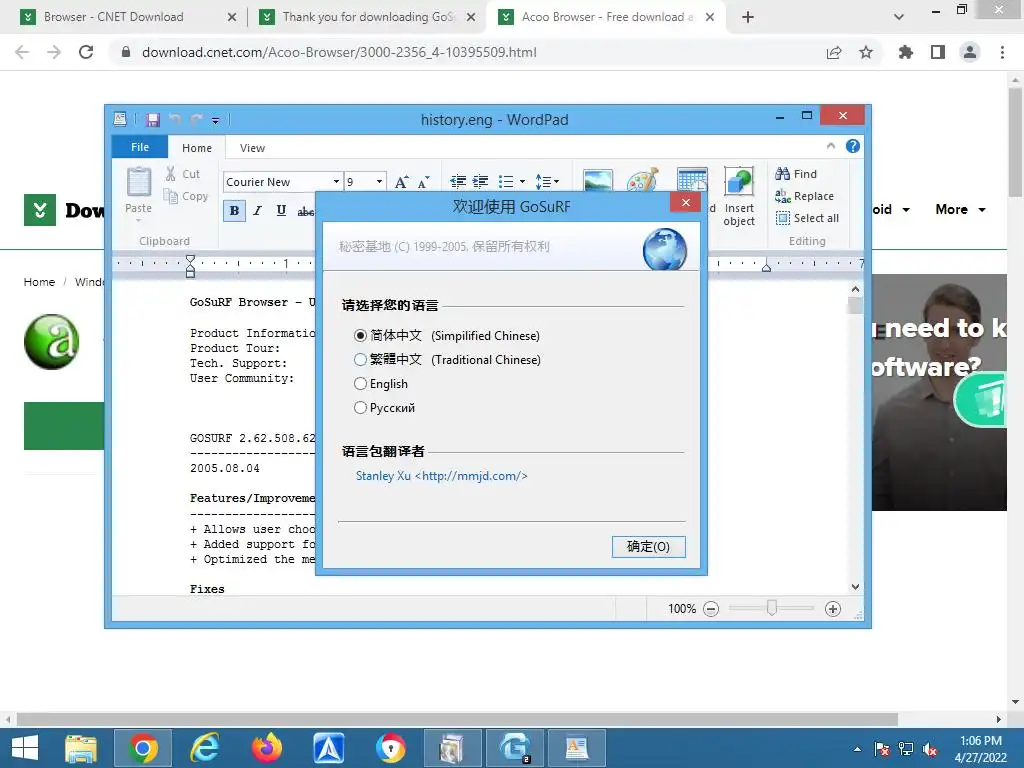Open File Explorer from the taskbar
This screenshot has height=768, width=1024.
[x=81, y=748]
